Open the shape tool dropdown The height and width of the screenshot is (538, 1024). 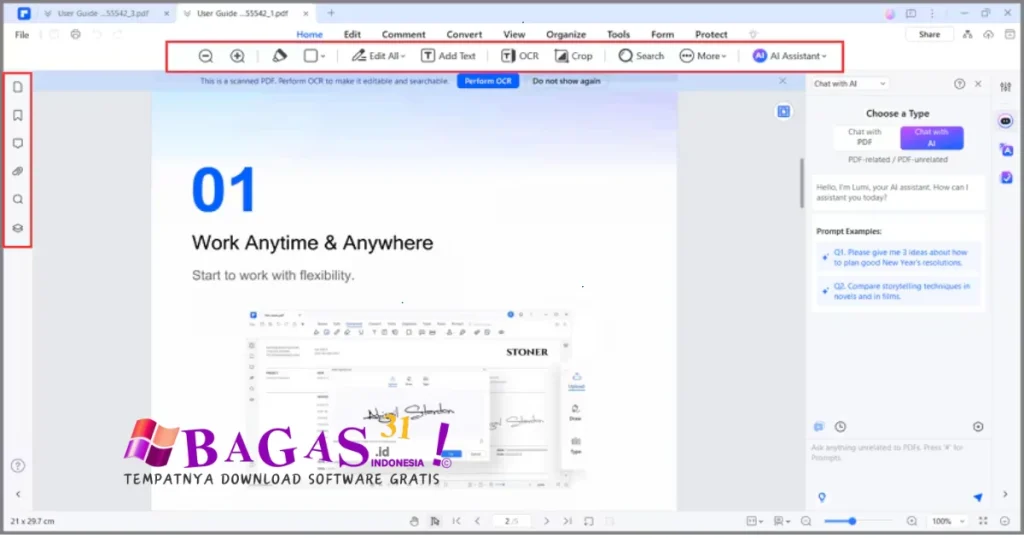tap(314, 56)
